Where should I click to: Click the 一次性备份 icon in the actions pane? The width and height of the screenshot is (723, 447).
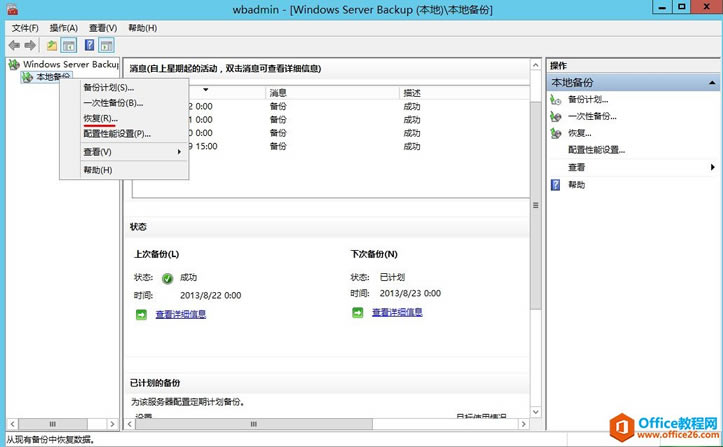tap(556, 116)
